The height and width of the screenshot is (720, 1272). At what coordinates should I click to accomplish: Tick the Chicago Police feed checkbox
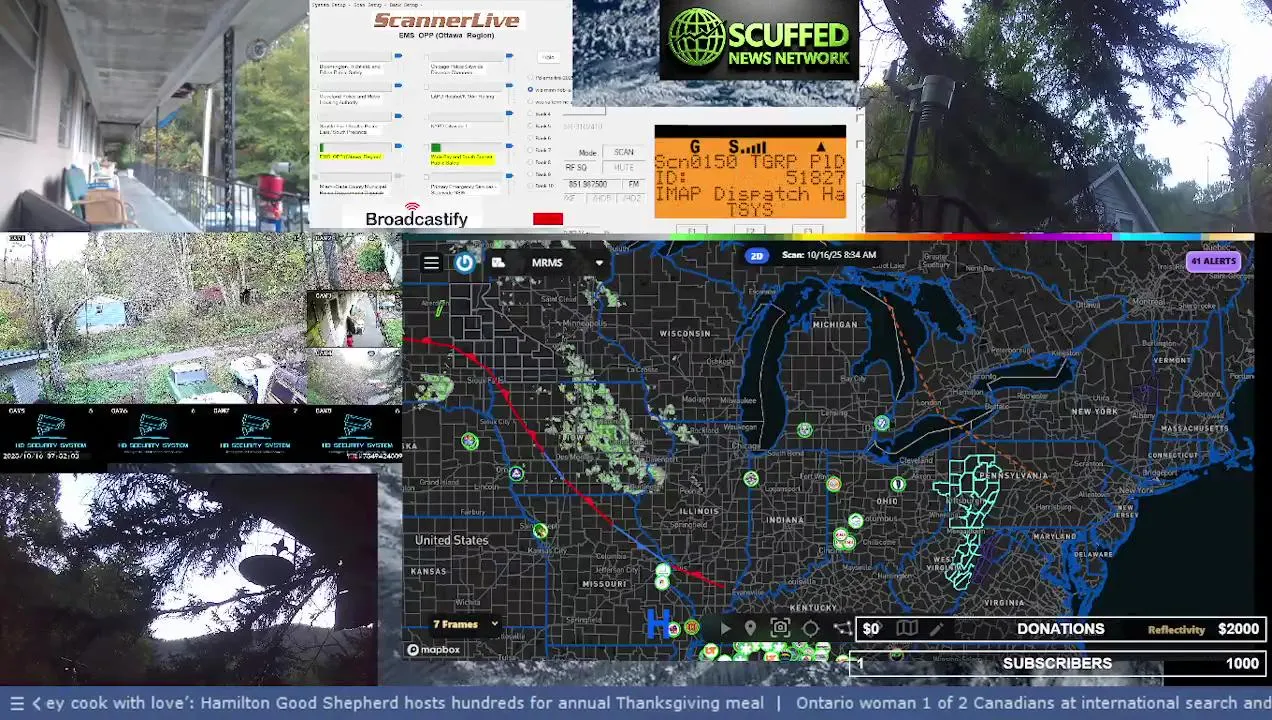point(427,57)
